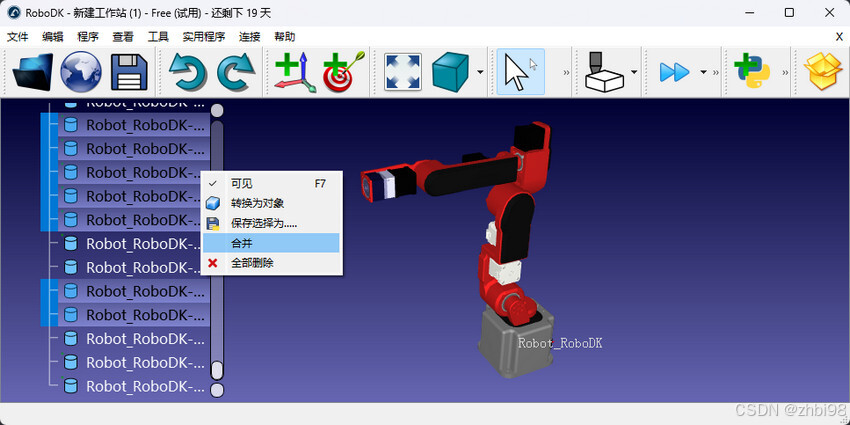Open the dropdown arrow beside the machining icon
The image size is (850, 425).
click(x=634, y=72)
